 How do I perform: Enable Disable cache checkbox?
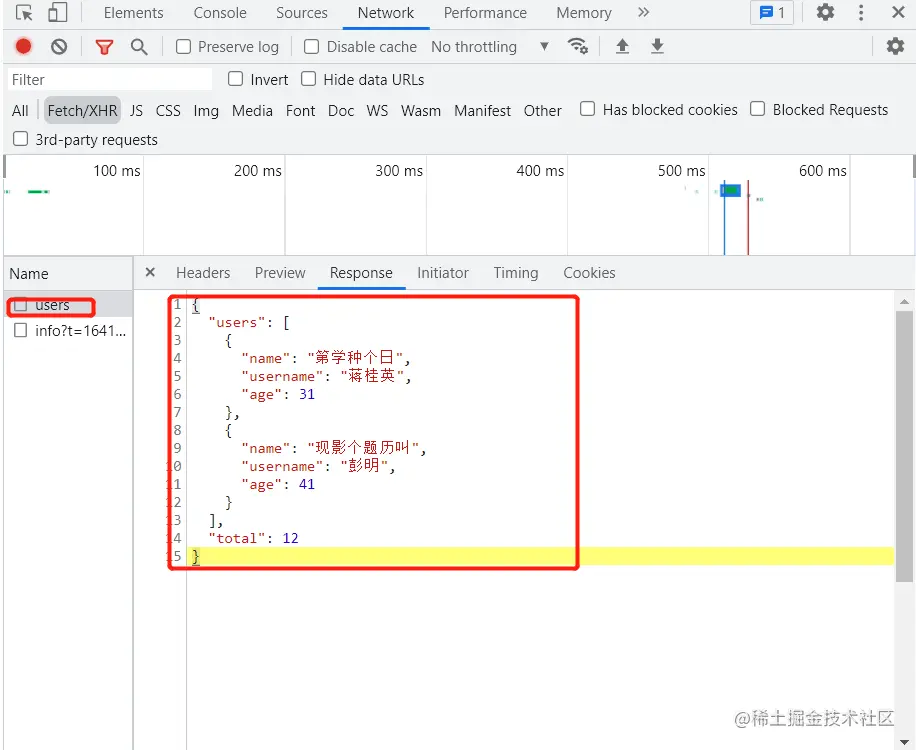pyautogui.click(x=311, y=47)
